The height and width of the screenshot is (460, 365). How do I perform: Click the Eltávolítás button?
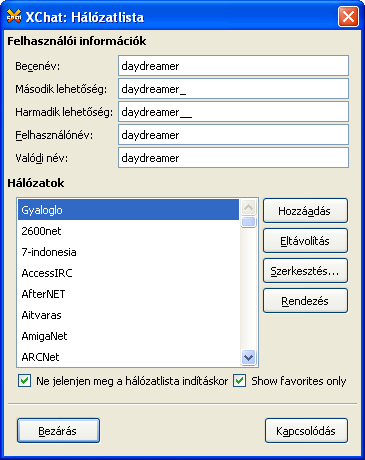(305, 241)
